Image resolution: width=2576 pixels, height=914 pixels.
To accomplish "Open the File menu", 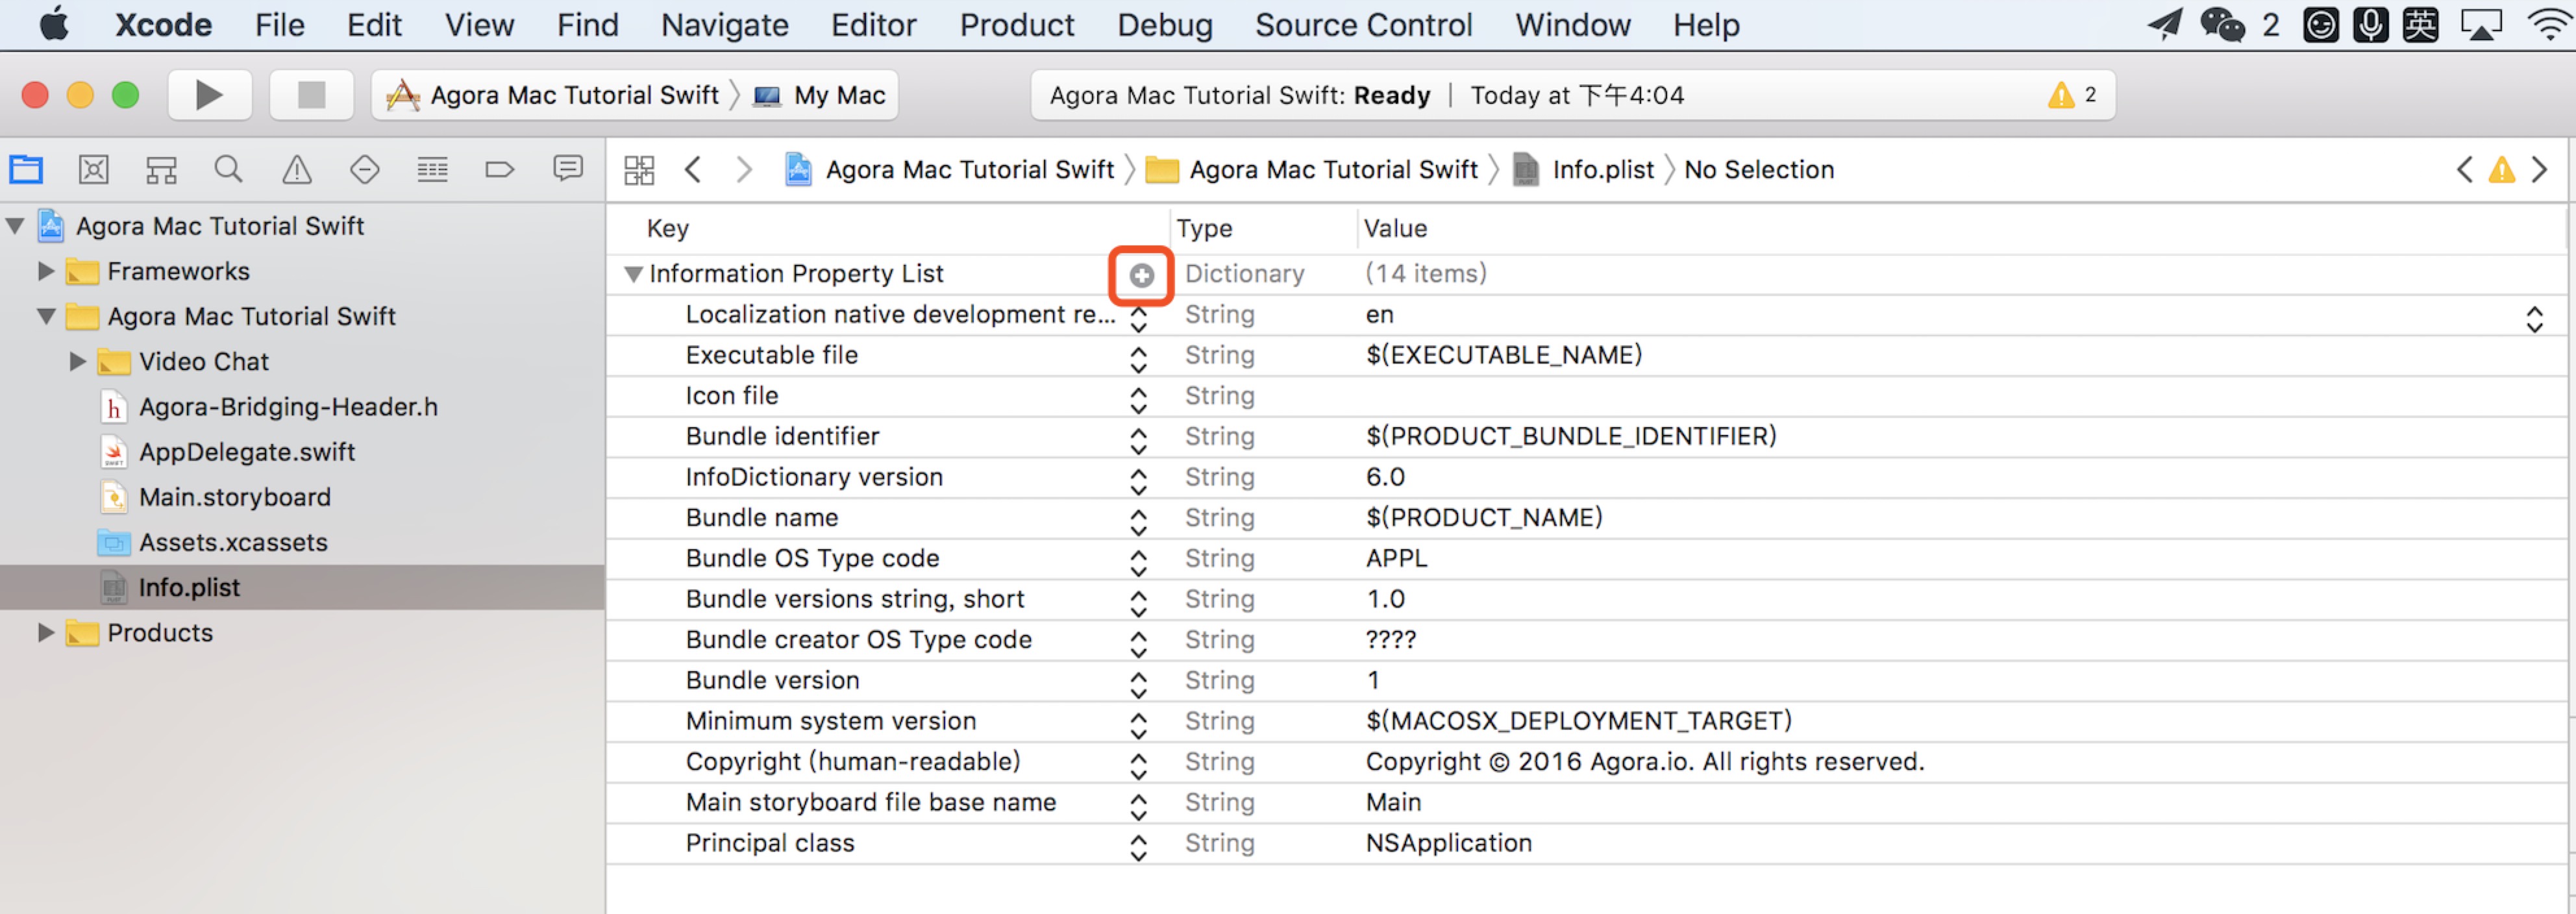I will coord(279,24).
